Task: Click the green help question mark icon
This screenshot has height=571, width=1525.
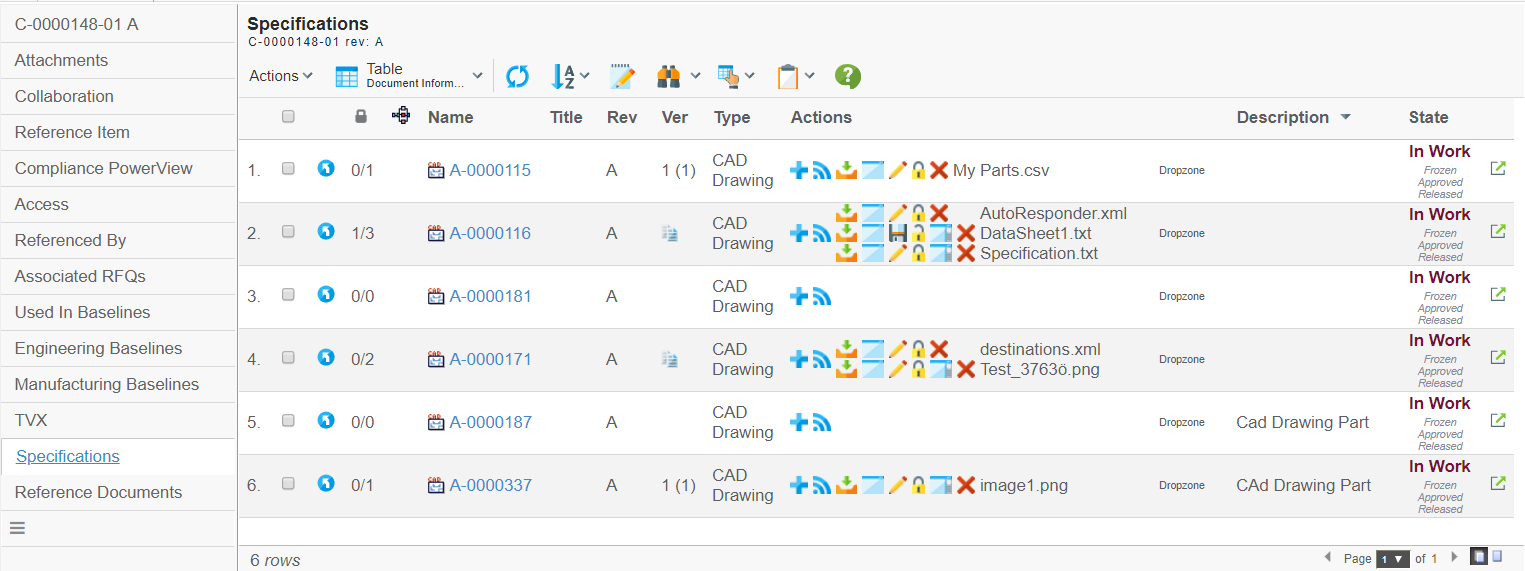Action: [848, 76]
